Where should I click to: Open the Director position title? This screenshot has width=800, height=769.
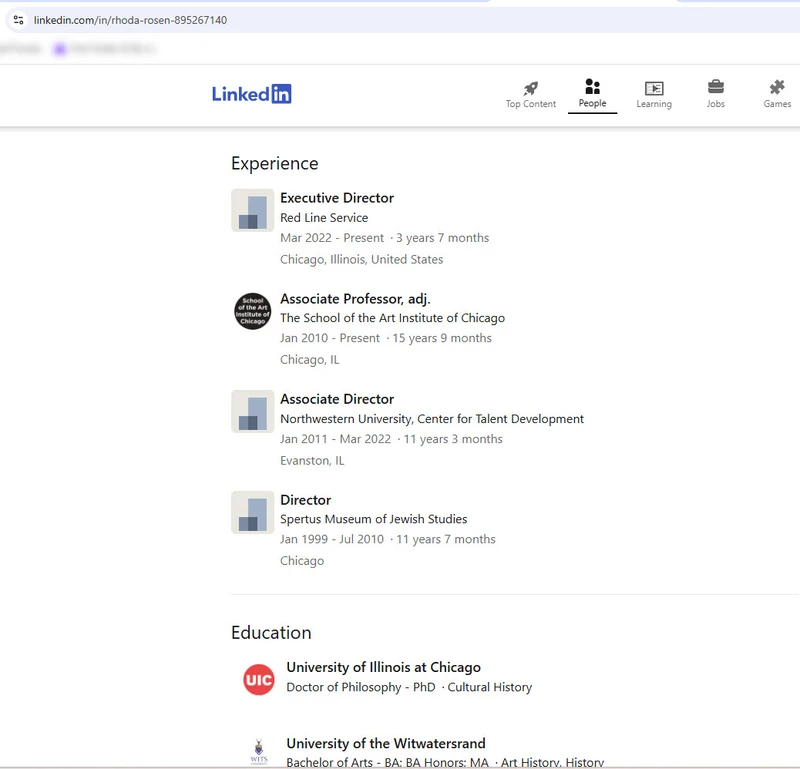(x=306, y=500)
